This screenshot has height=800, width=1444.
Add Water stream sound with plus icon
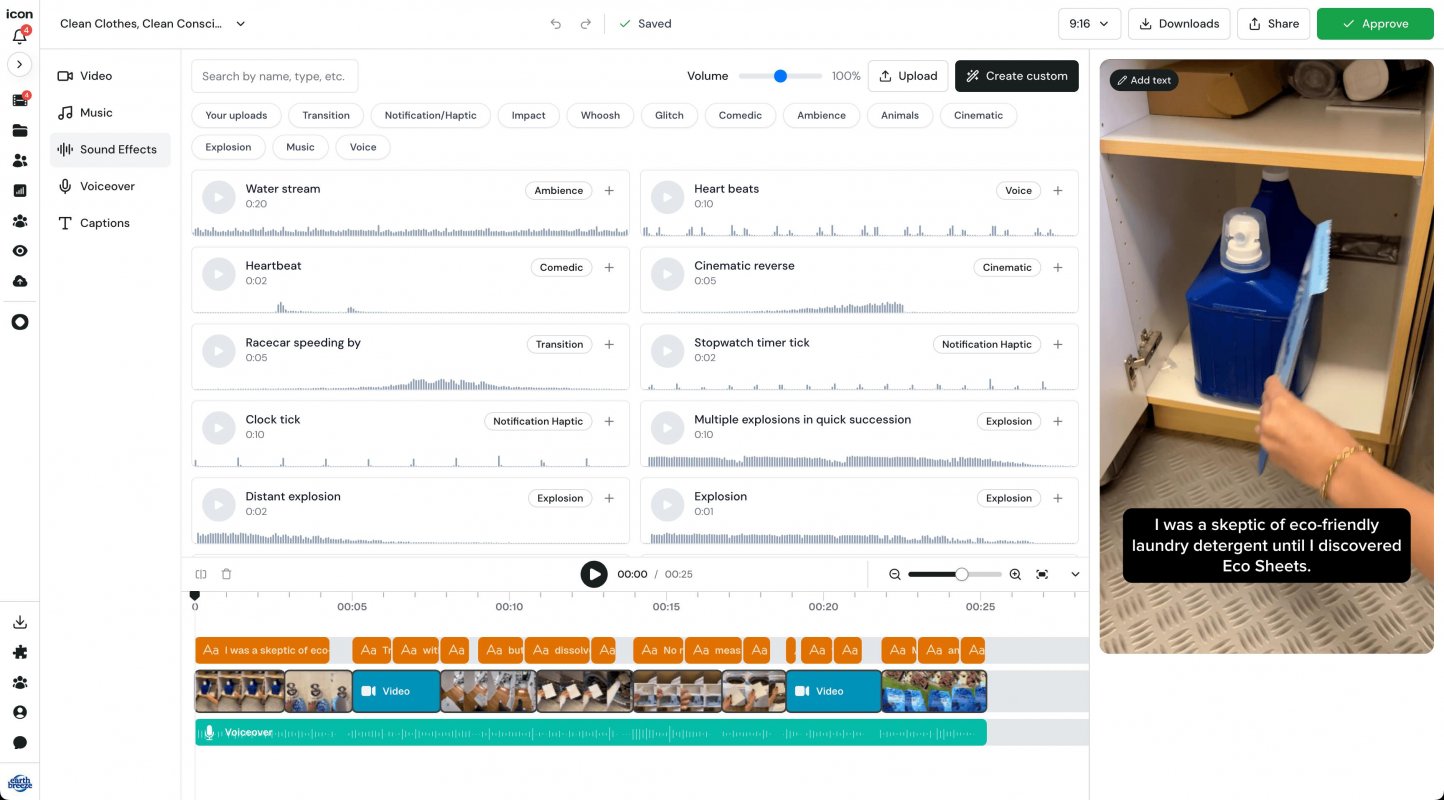(x=609, y=190)
